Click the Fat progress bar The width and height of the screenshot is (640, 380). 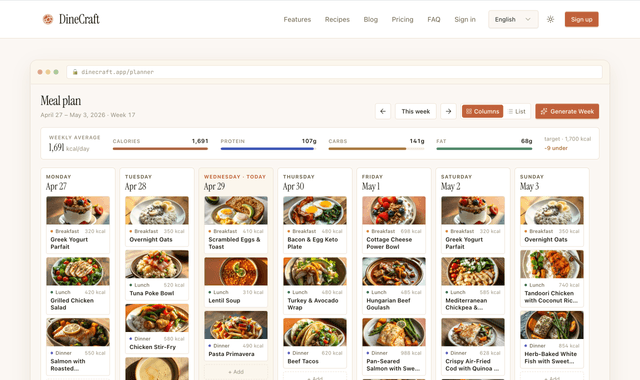tap(484, 149)
